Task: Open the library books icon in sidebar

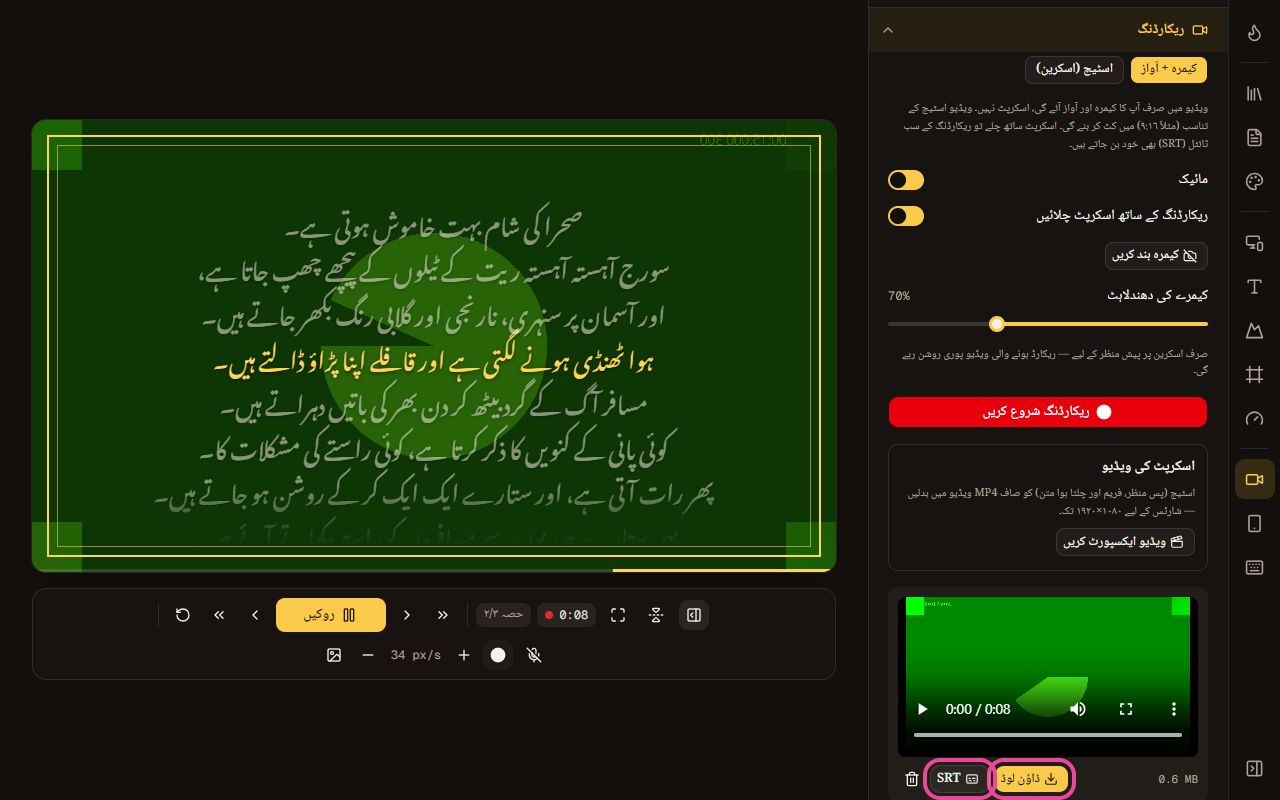Action: 1254,94
